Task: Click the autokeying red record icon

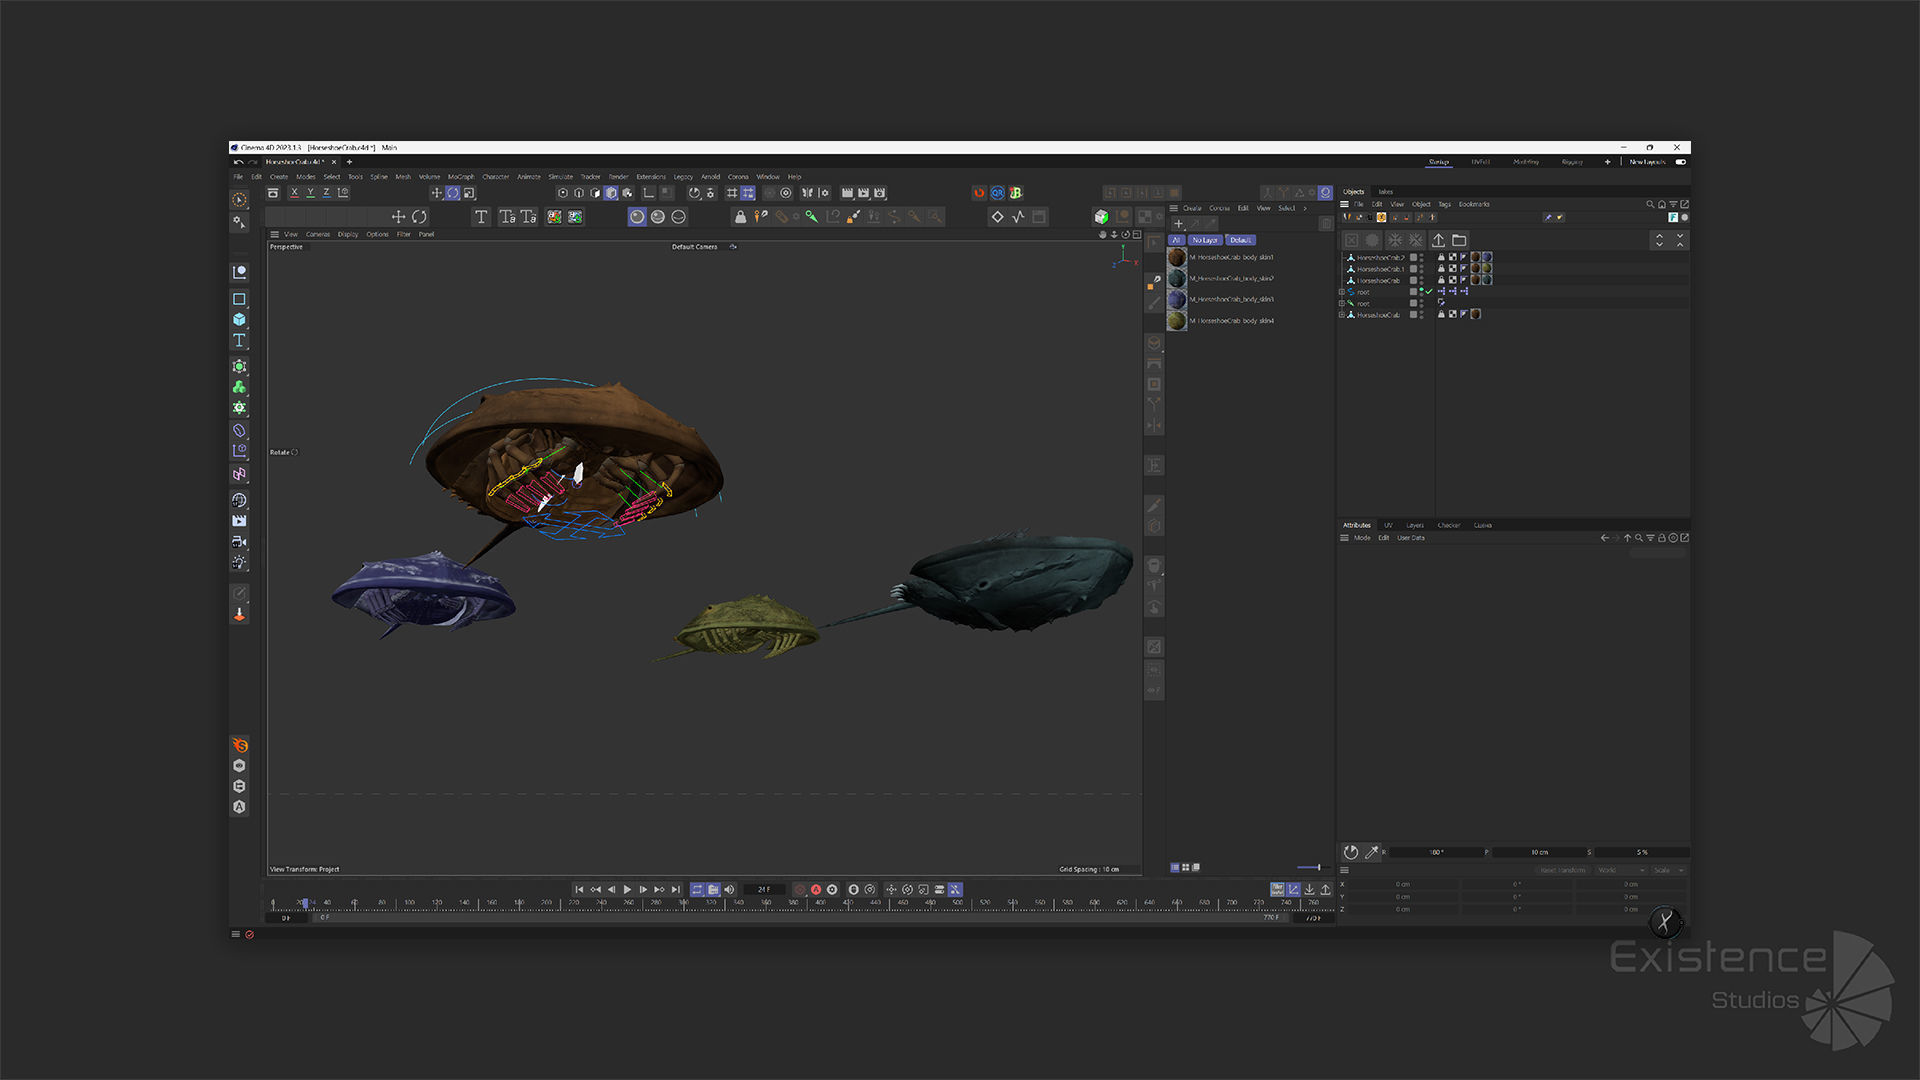Action: 815,889
